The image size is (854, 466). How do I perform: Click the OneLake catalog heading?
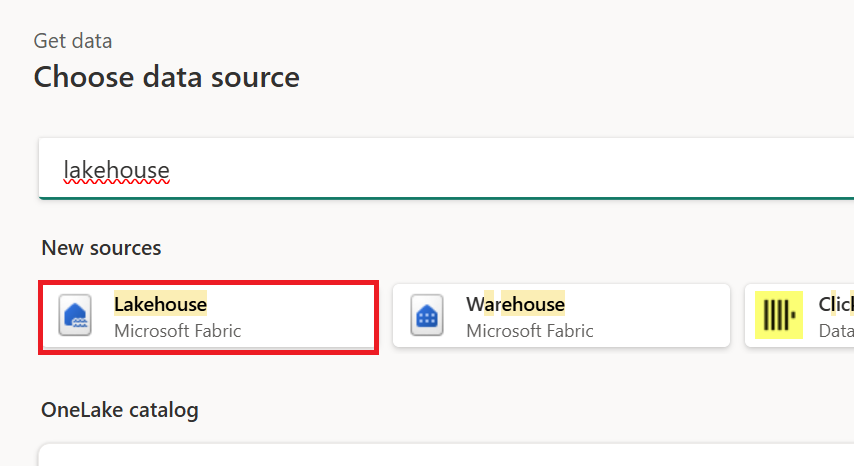120,410
